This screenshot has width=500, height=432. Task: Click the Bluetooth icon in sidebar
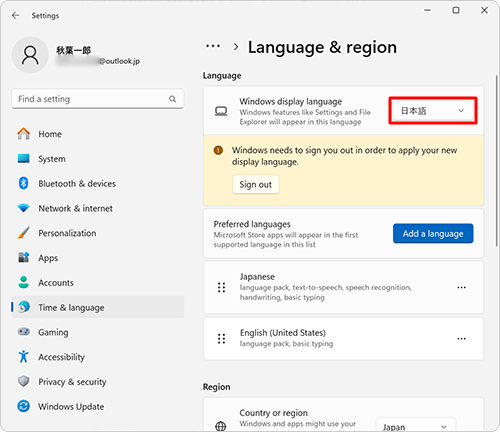click(x=23, y=183)
